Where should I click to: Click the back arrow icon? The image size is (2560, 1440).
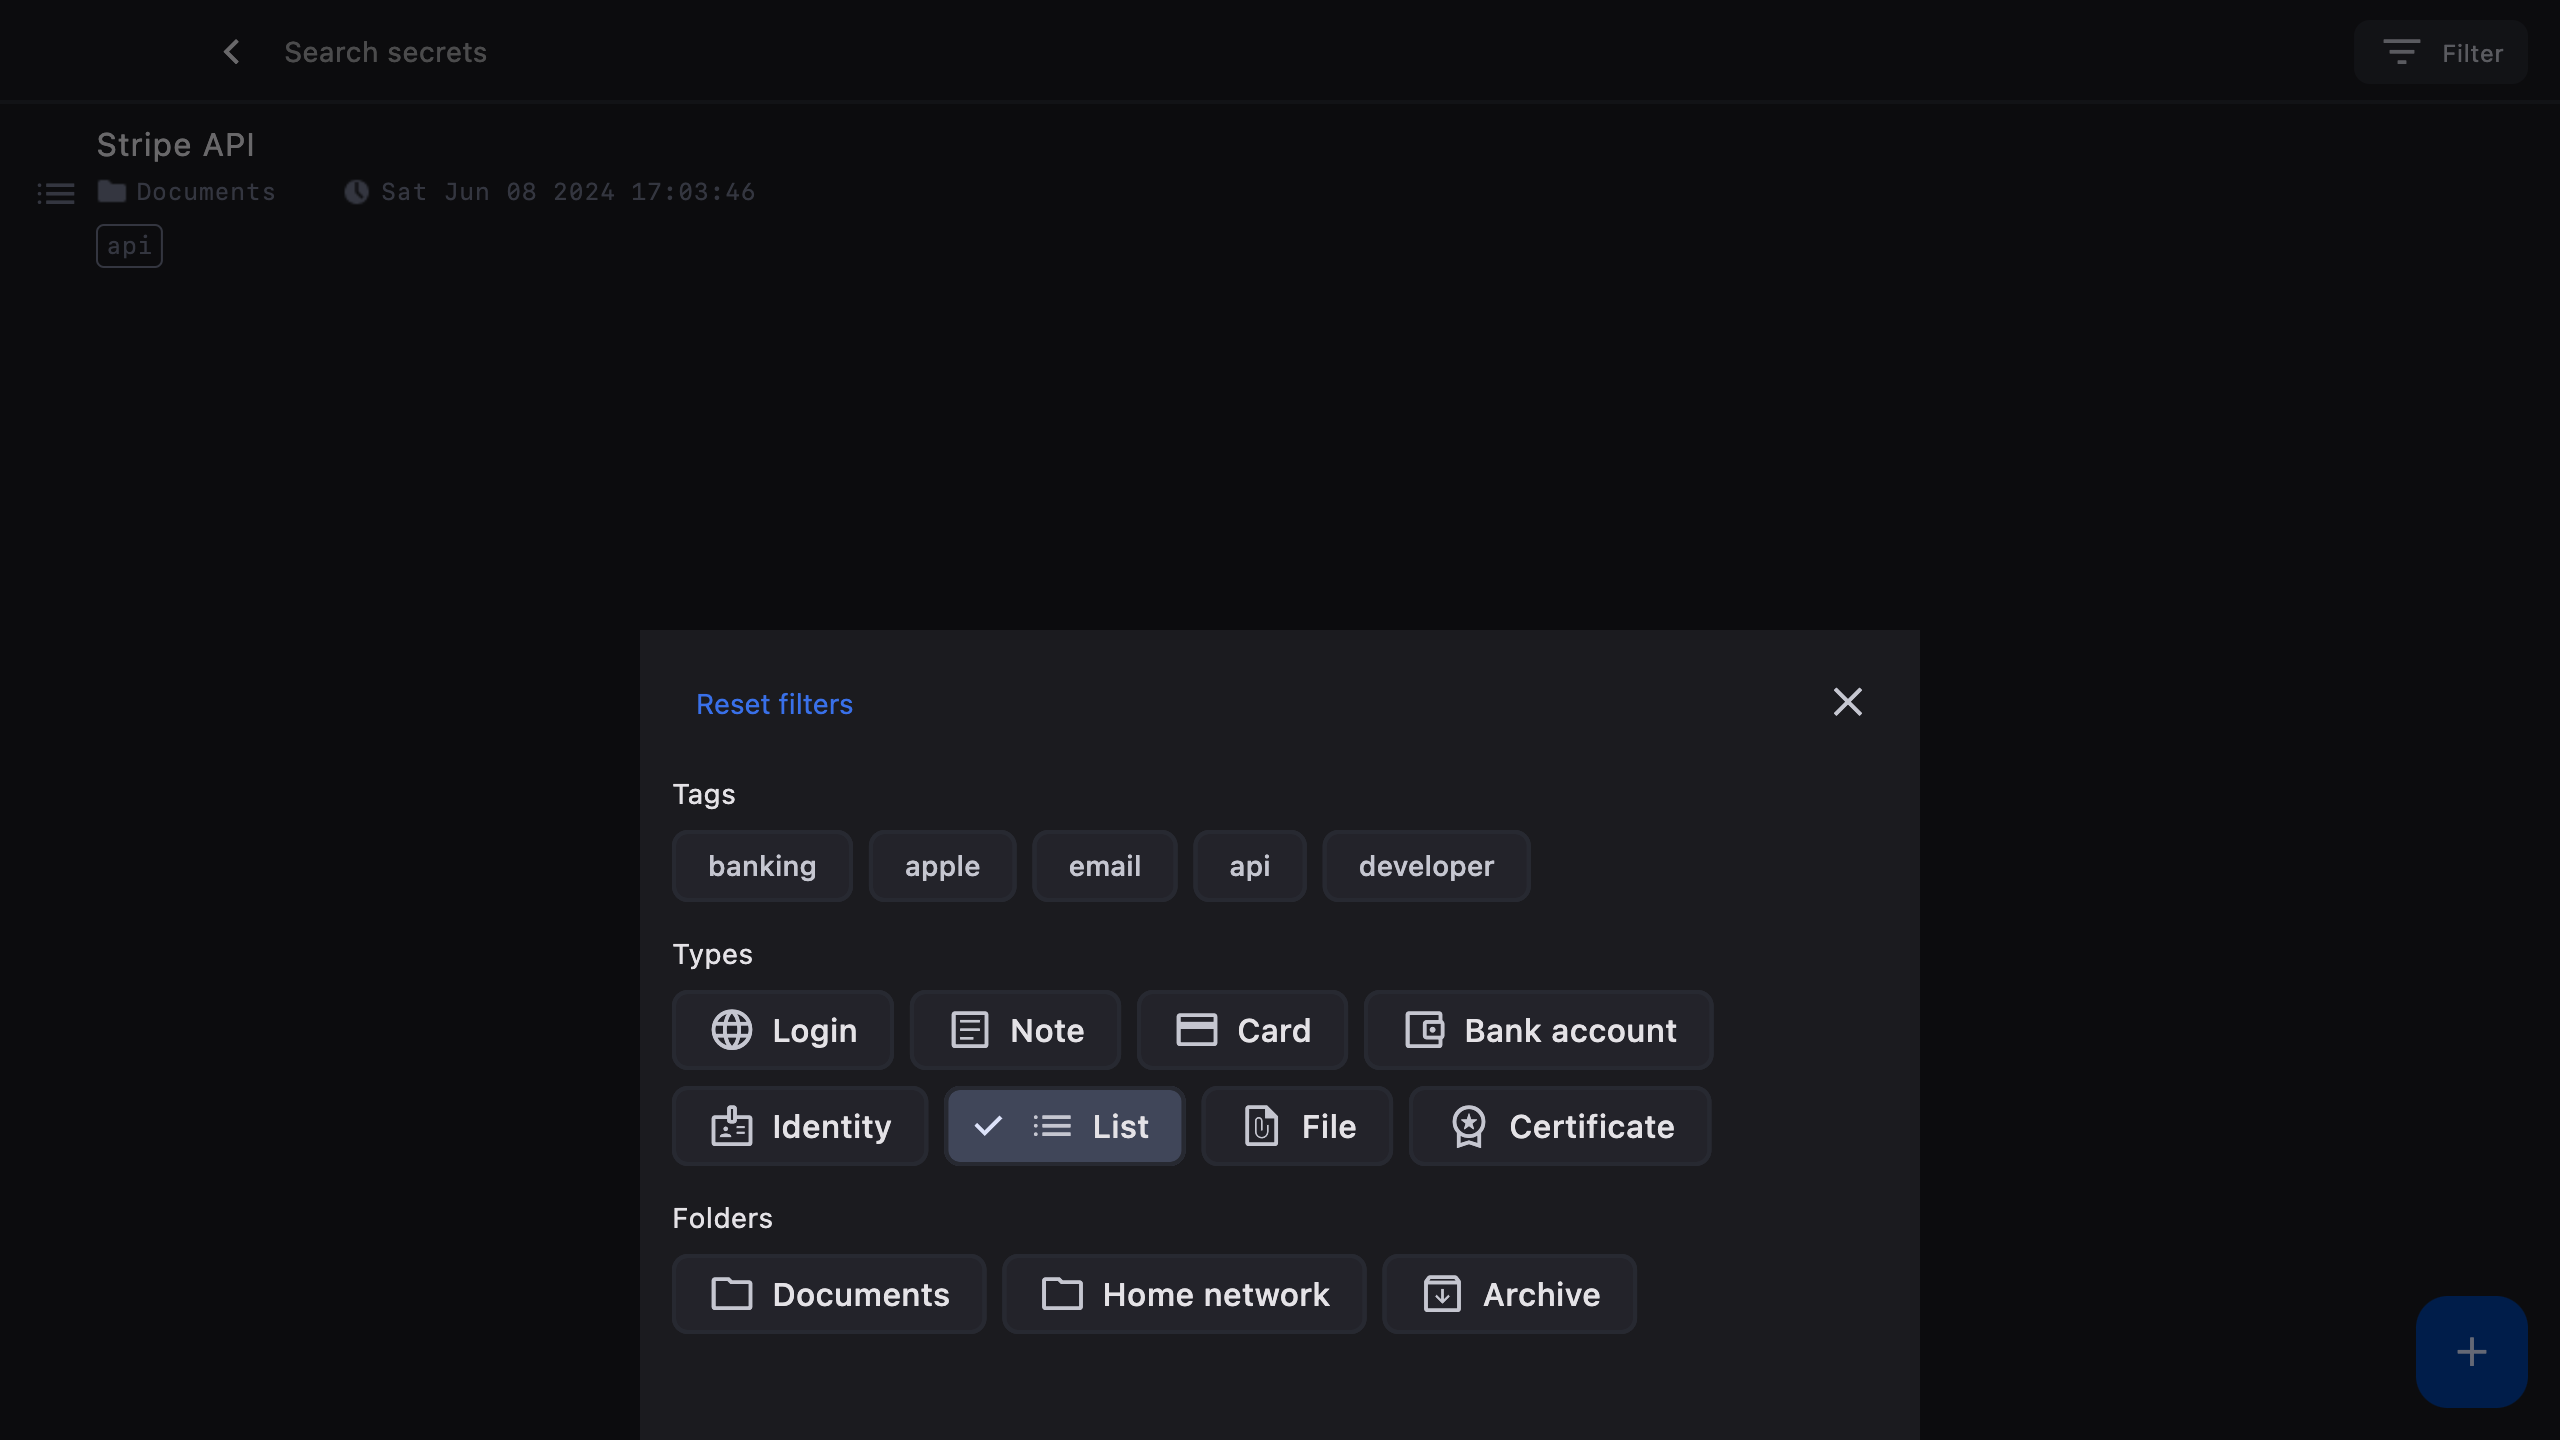coord(231,52)
